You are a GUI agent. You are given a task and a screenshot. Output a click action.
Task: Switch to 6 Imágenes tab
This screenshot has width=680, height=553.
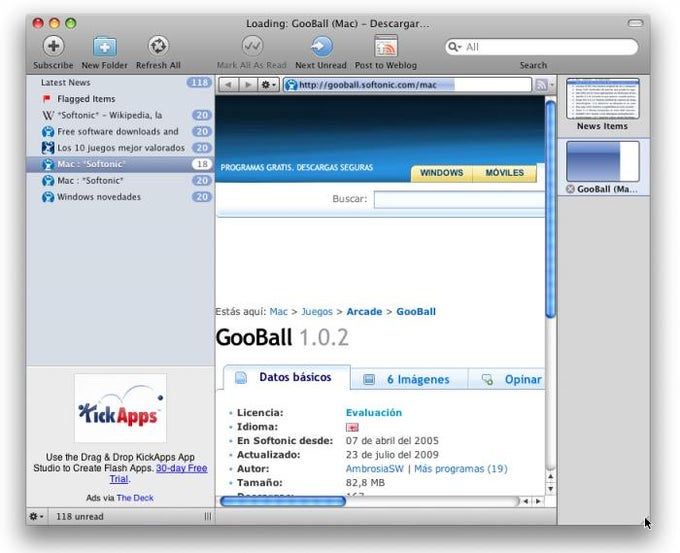click(409, 380)
